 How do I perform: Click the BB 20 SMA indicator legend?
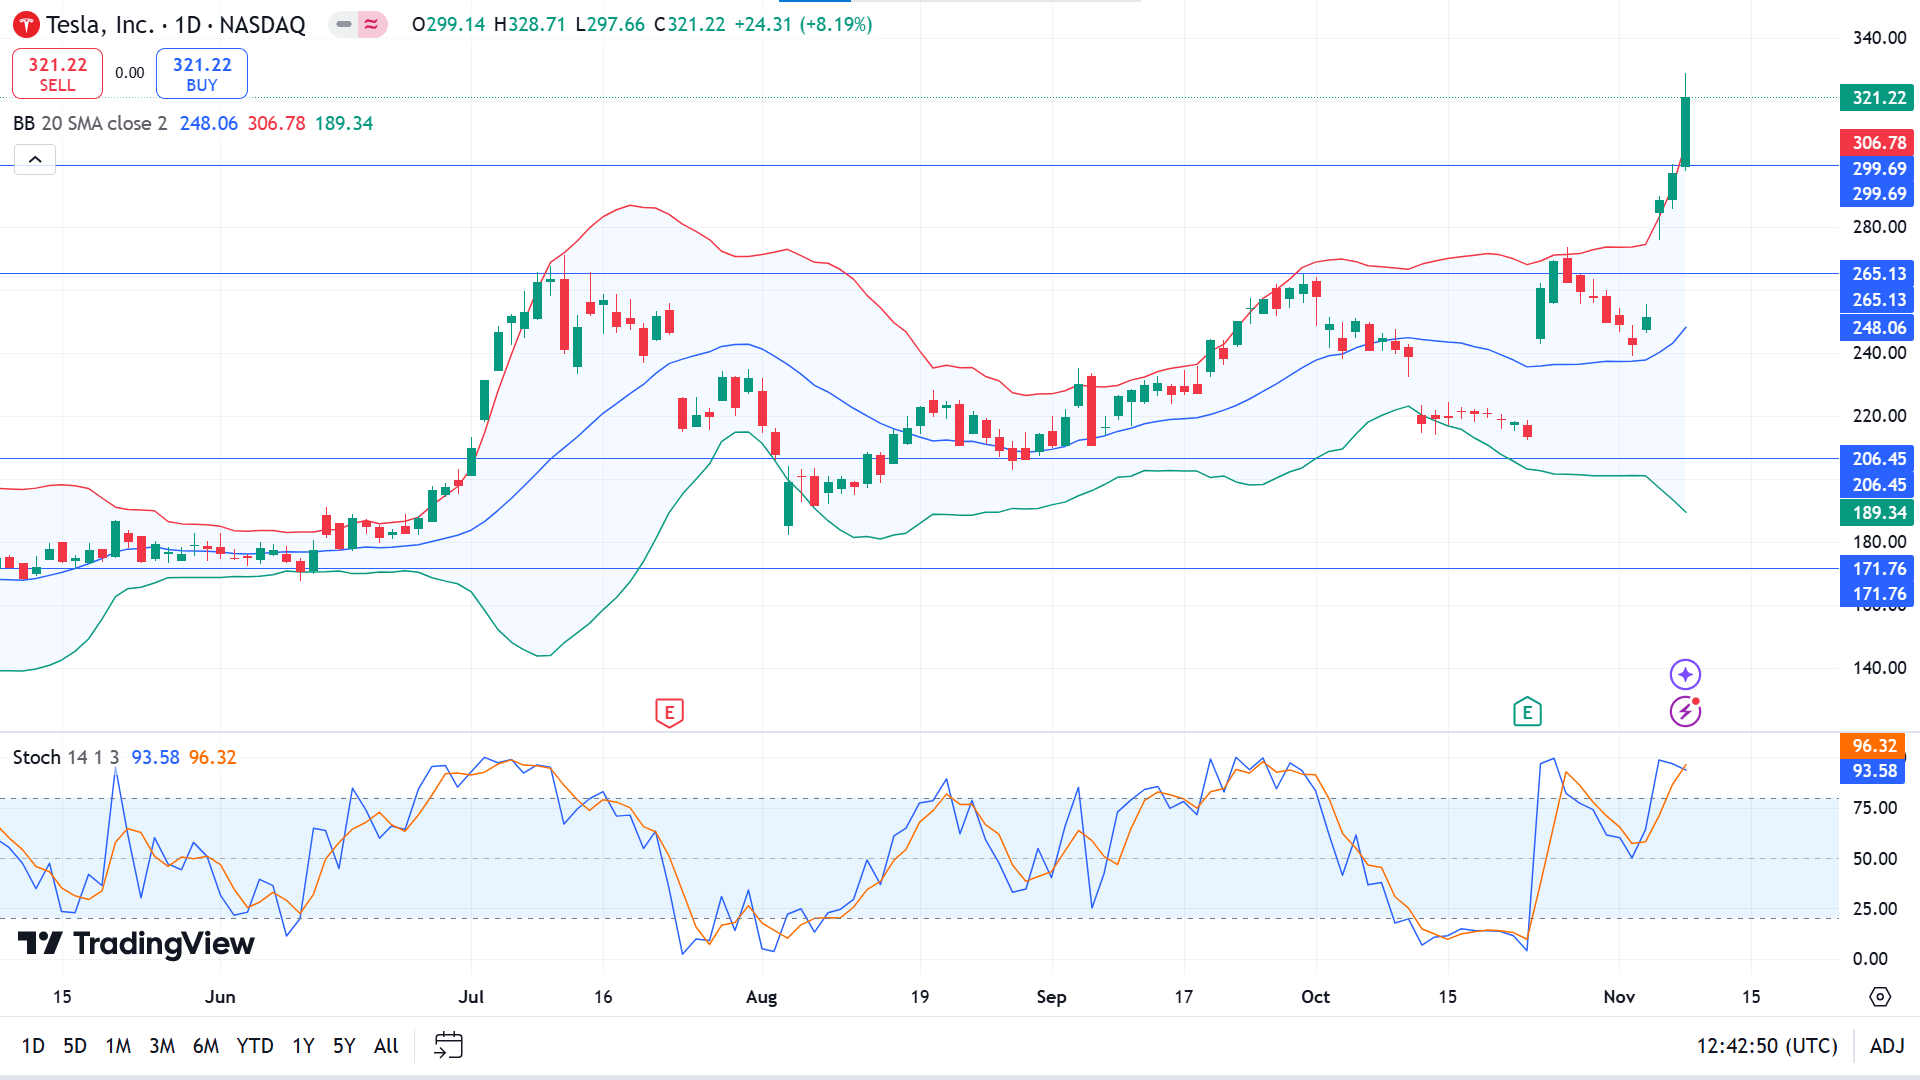[x=90, y=123]
